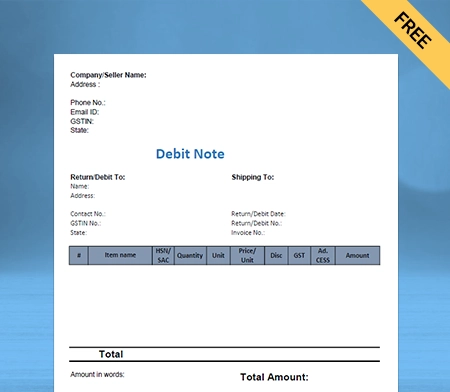Click the Amount column header
Image resolution: width=450 pixels, height=392 pixels.
(x=357, y=255)
